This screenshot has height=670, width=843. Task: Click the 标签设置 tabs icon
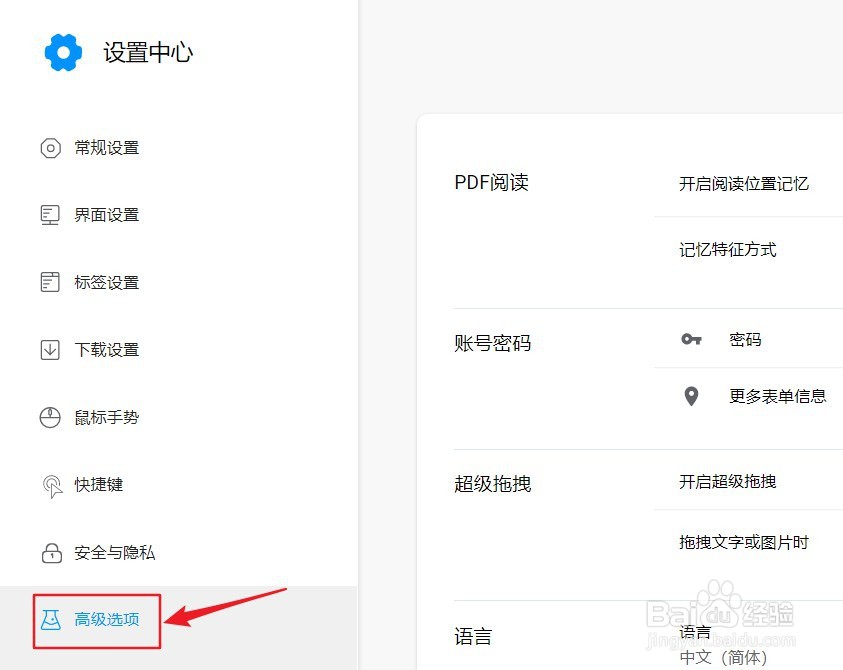click(50, 282)
